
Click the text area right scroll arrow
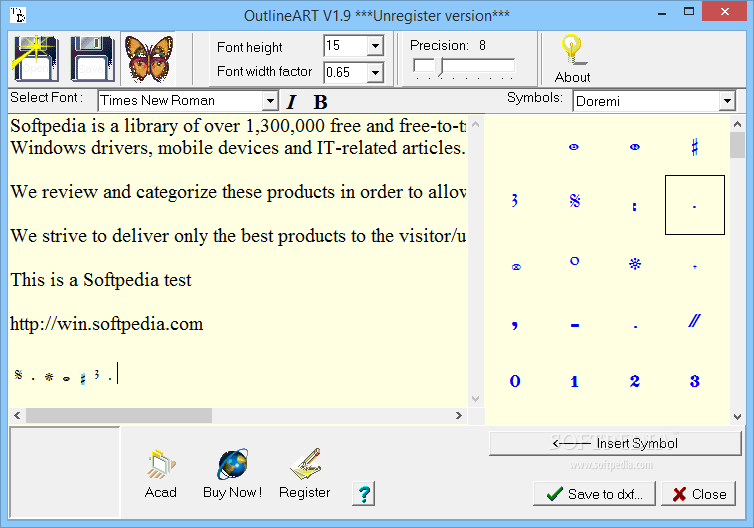(x=459, y=415)
